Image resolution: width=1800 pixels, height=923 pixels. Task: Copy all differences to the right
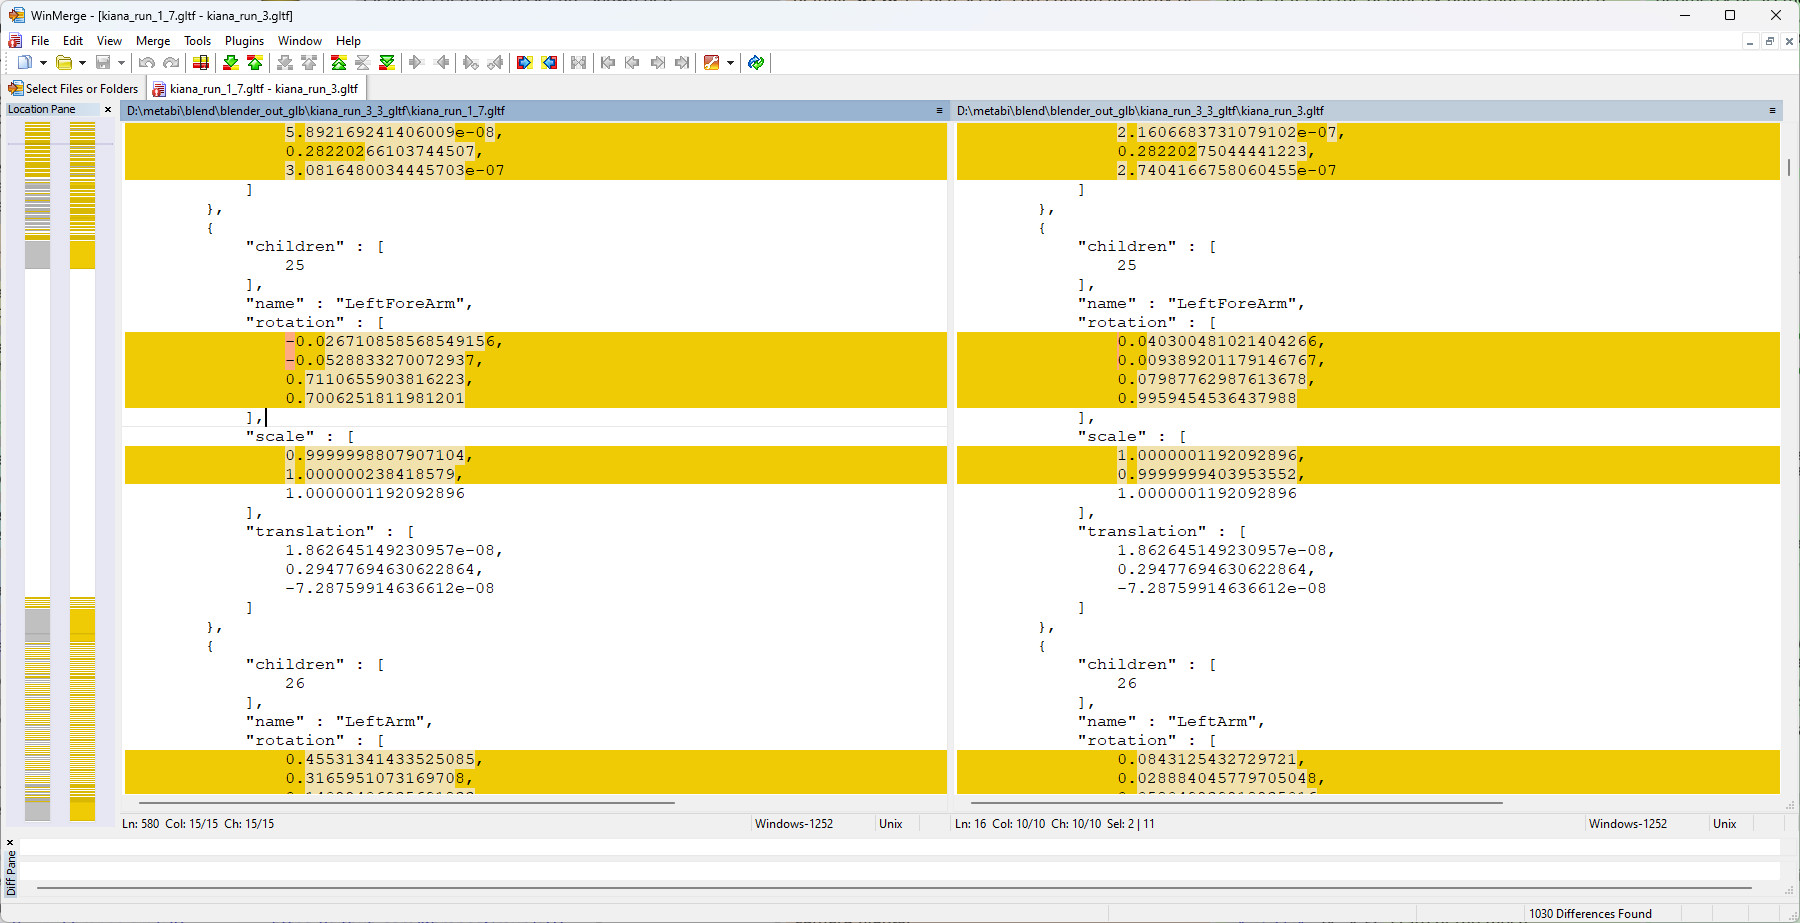coord(524,63)
